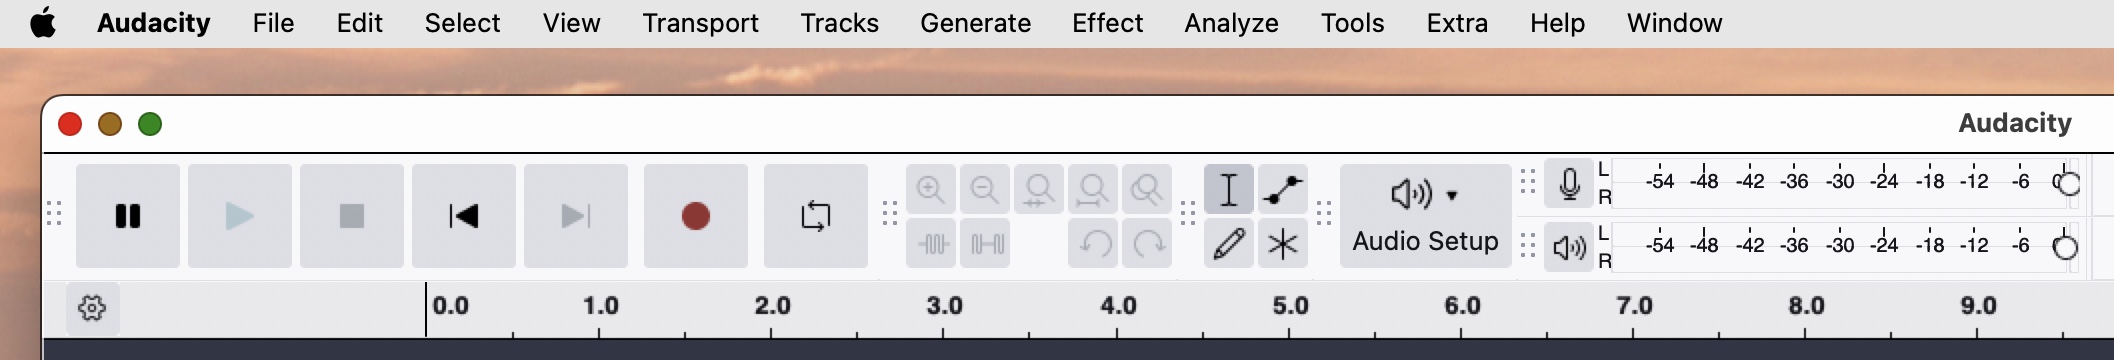Image resolution: width=2114 pixels, height=360 pixels.
Task: Click the Trim audio outside selection icon
Action: pyautogui.click(x=931, y=243)
